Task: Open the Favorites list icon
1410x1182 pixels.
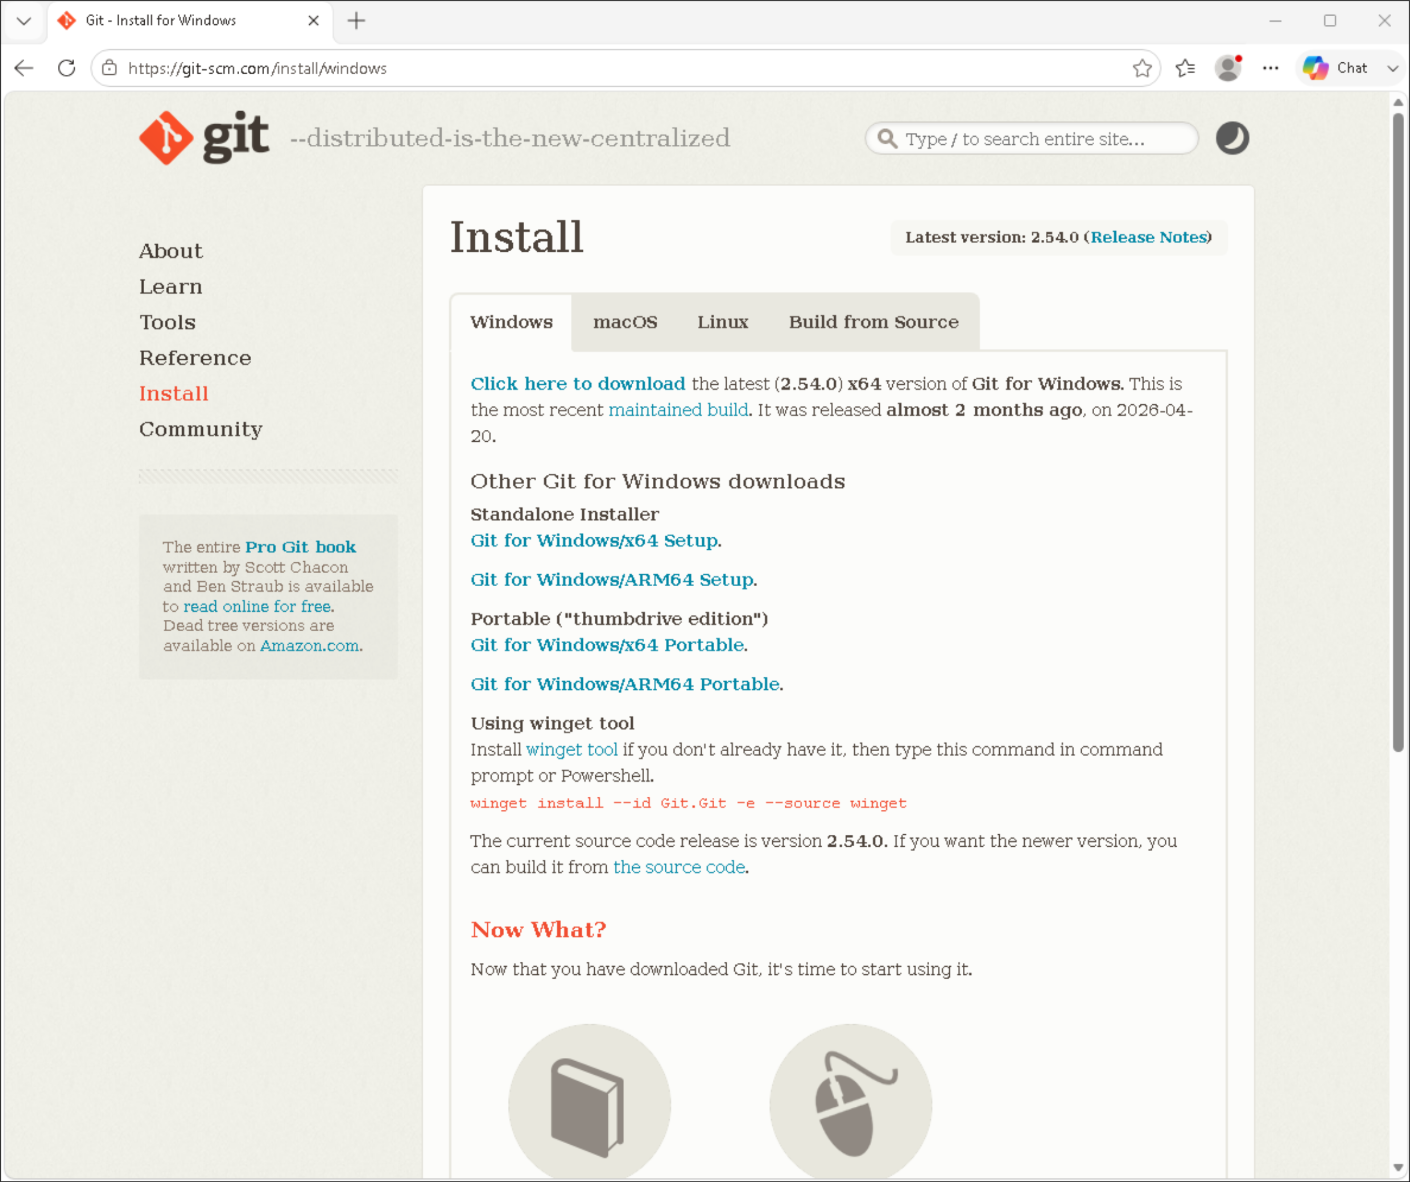Action: (1185, 68)
